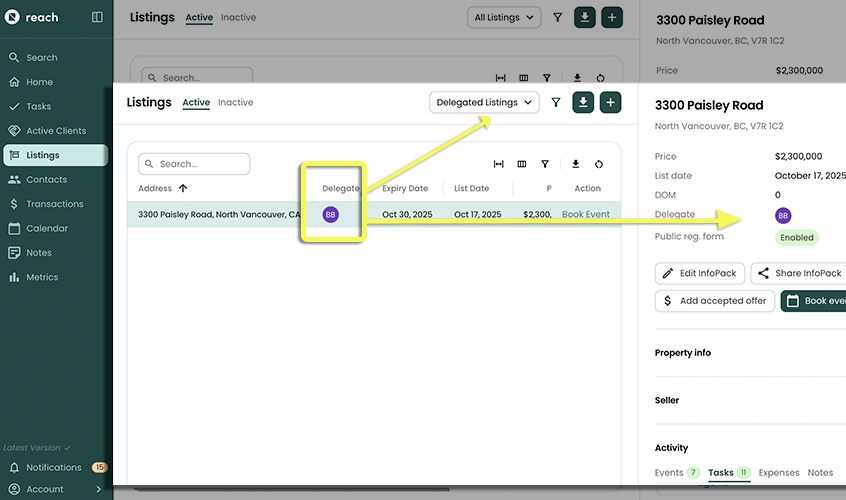The image size is (846, 500).
Task: Open the Delegated Listings dropdown
Action: 484,102
